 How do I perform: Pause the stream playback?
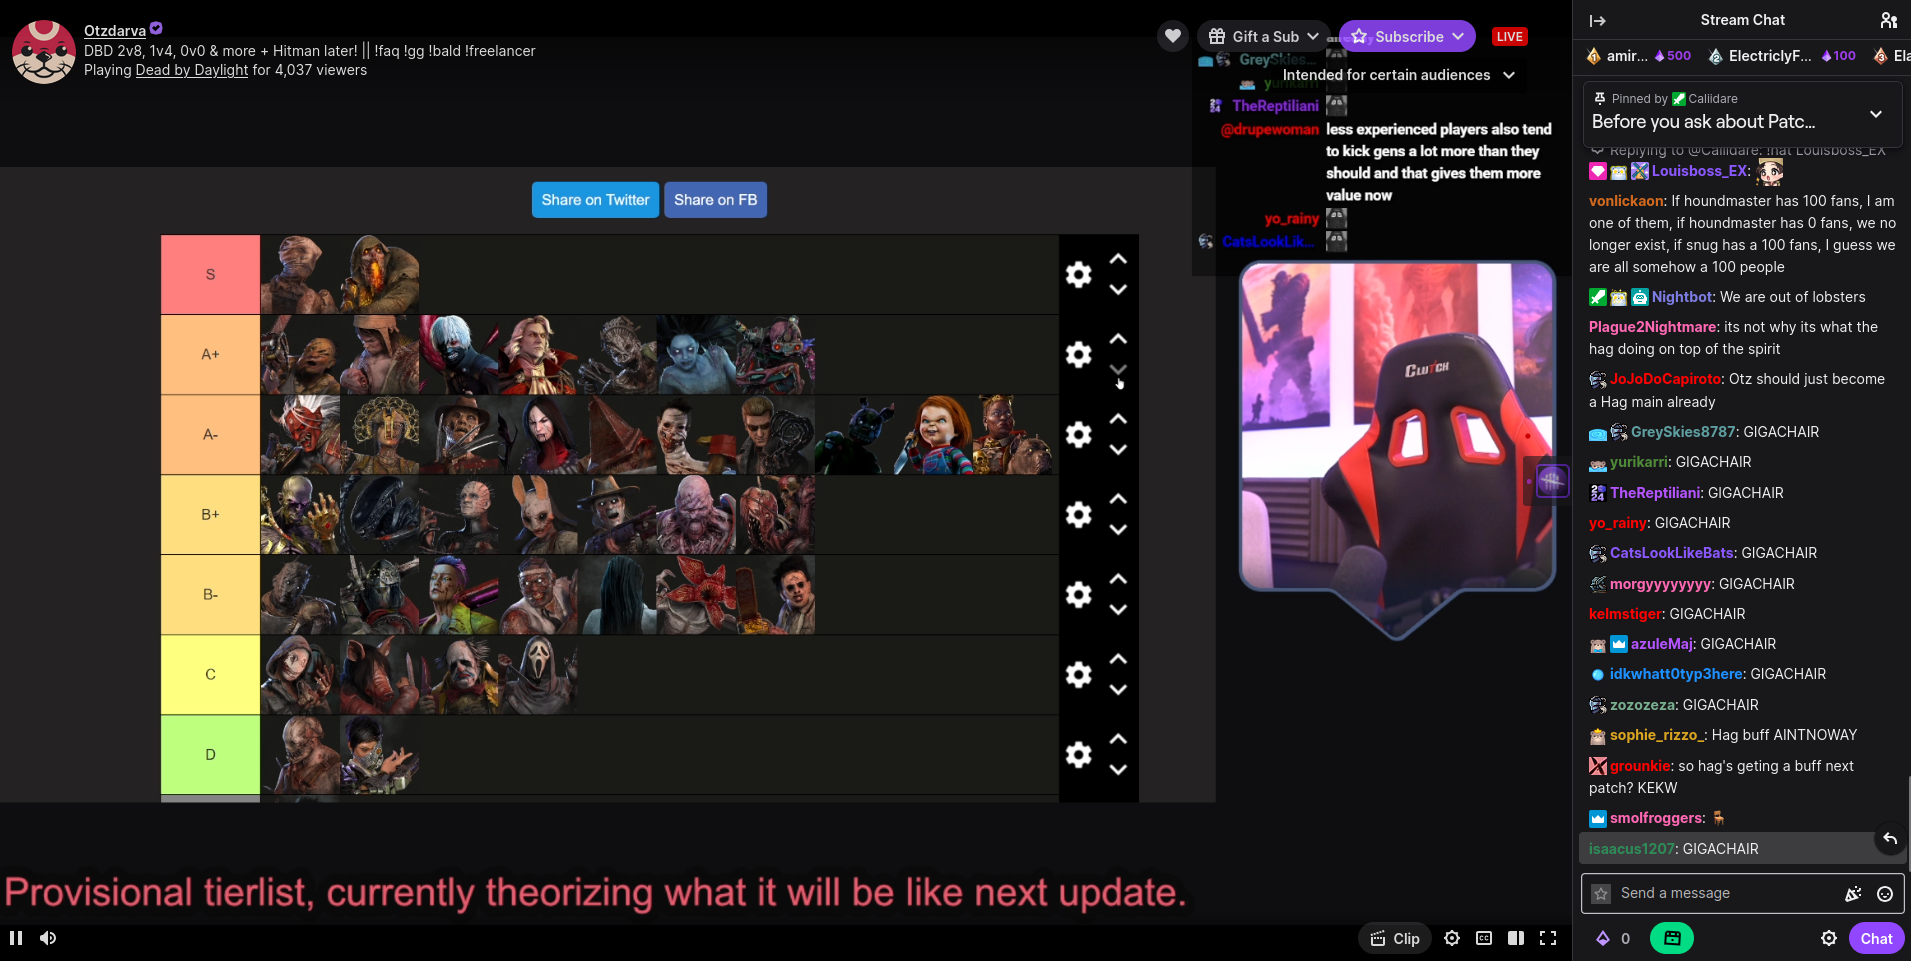coord(16,938)
